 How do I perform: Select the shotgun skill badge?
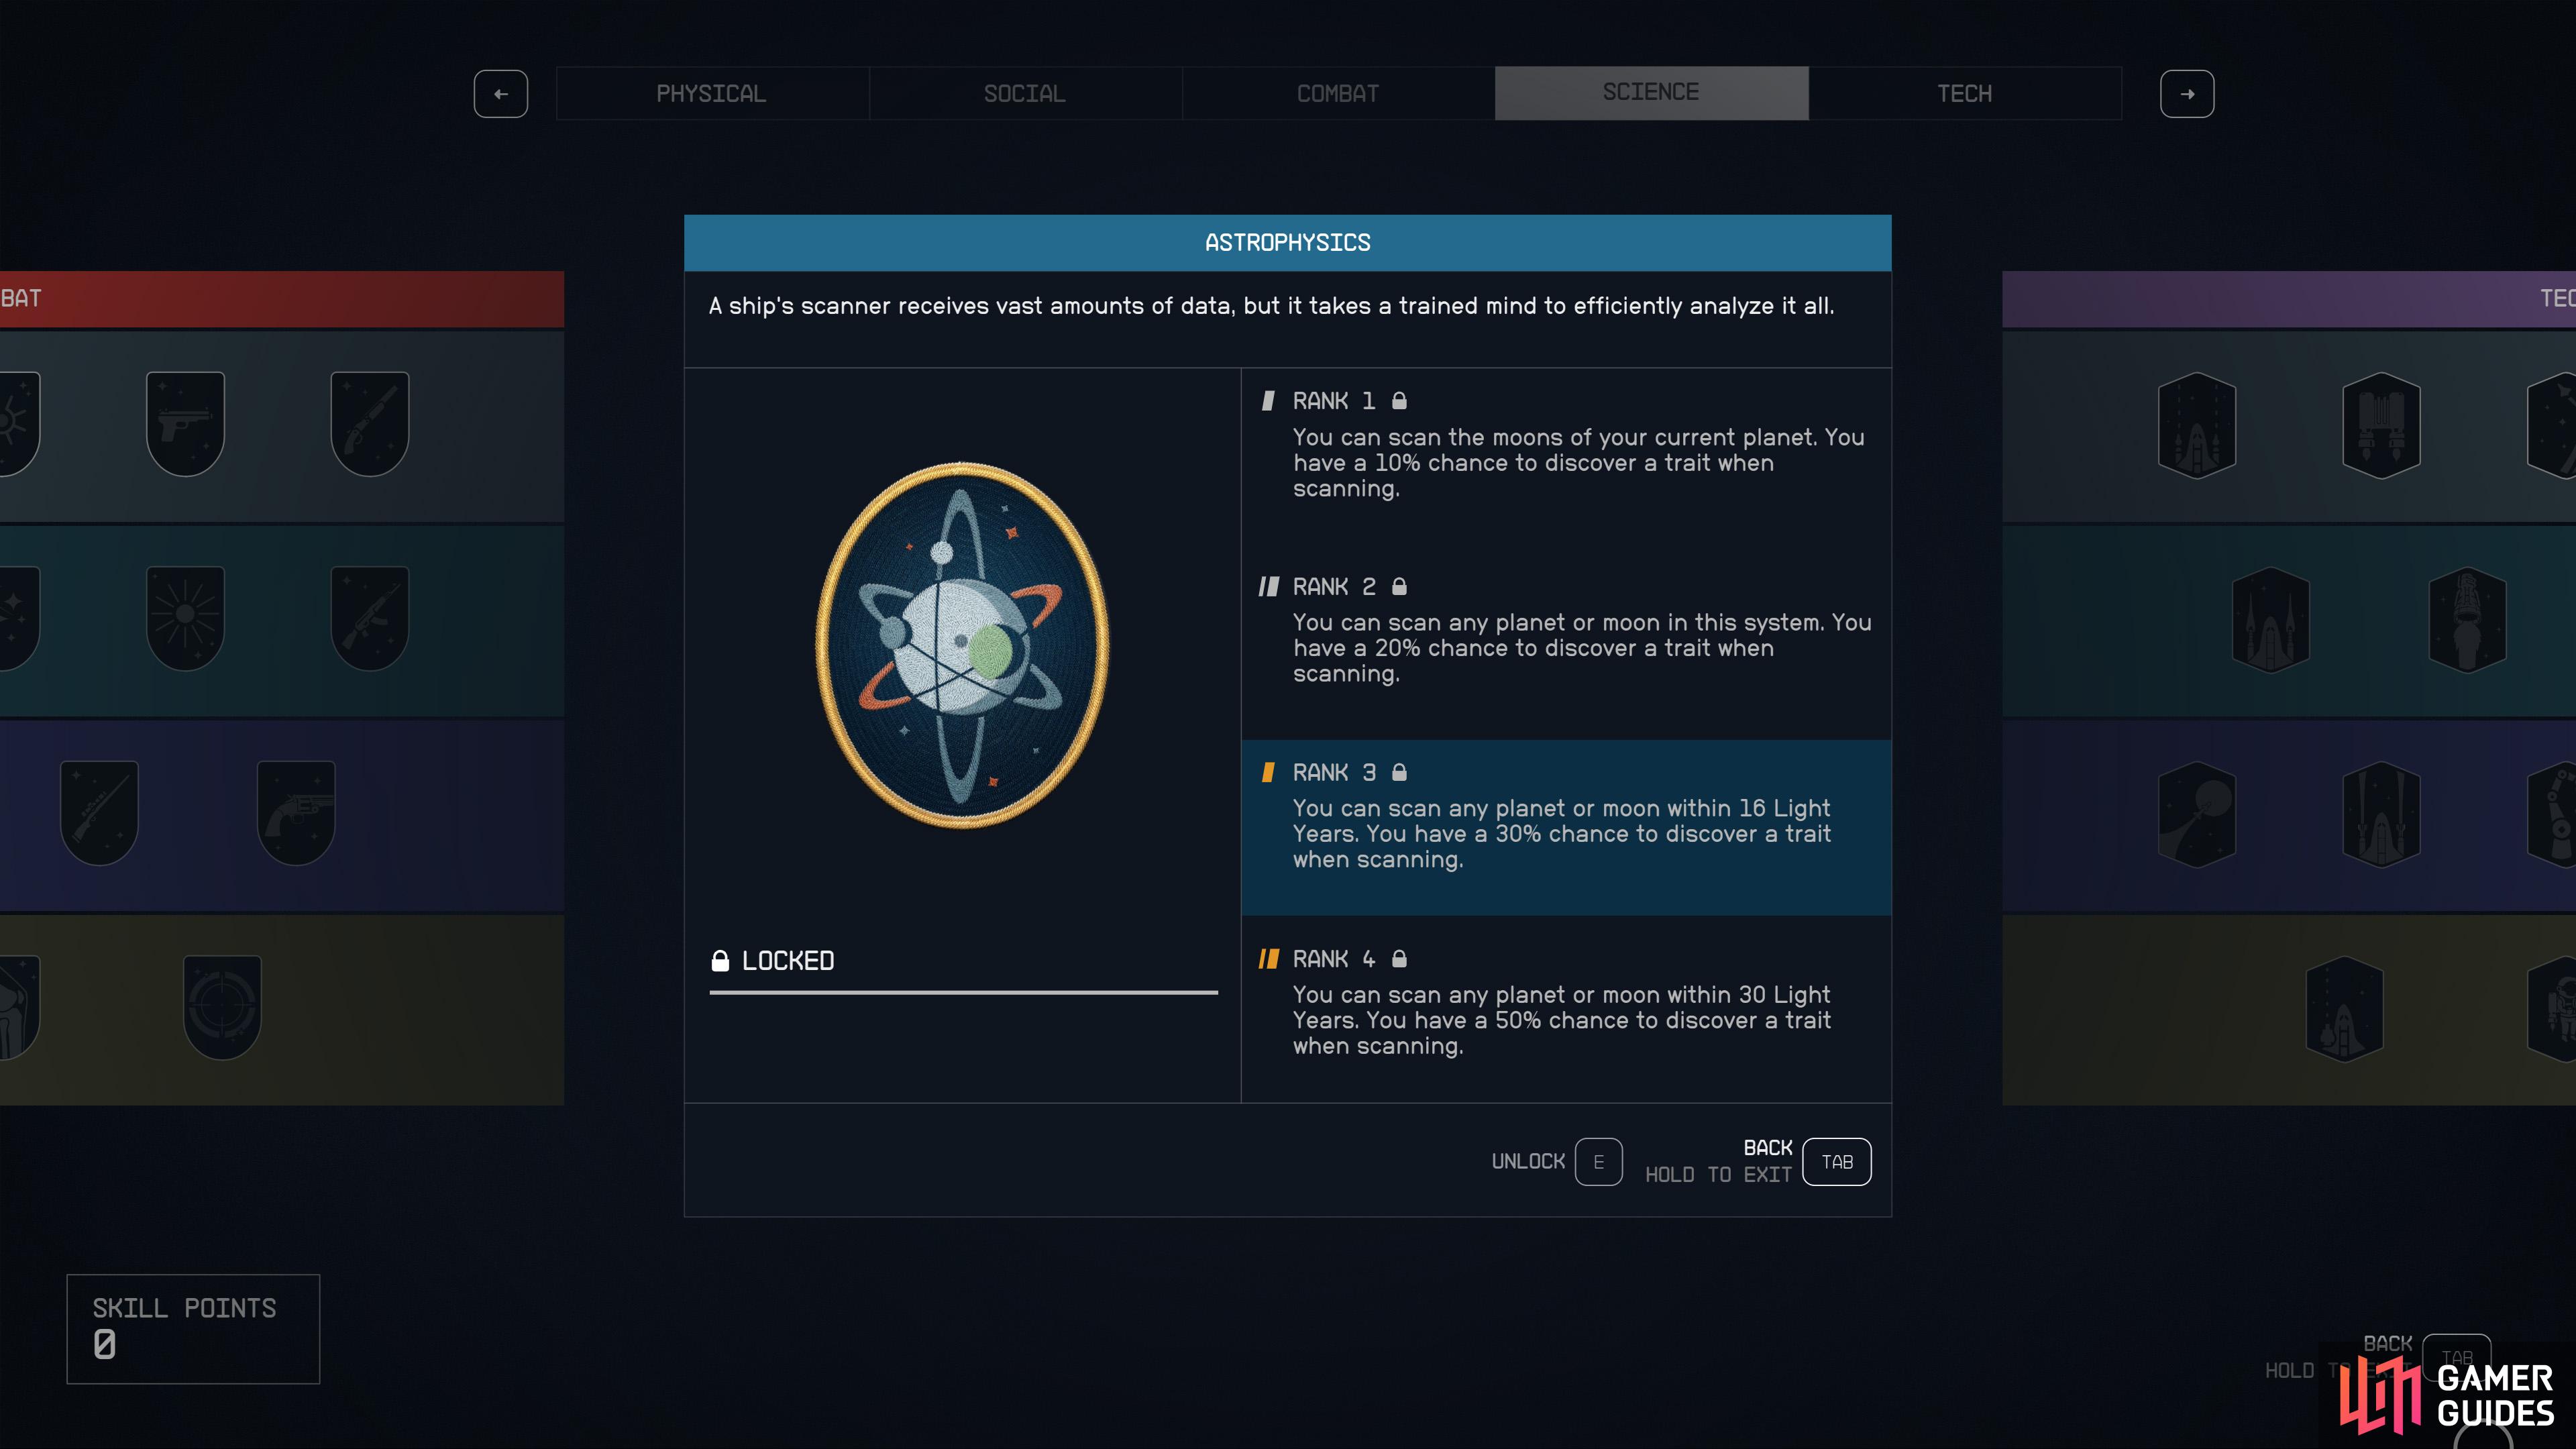coord(370,424)
